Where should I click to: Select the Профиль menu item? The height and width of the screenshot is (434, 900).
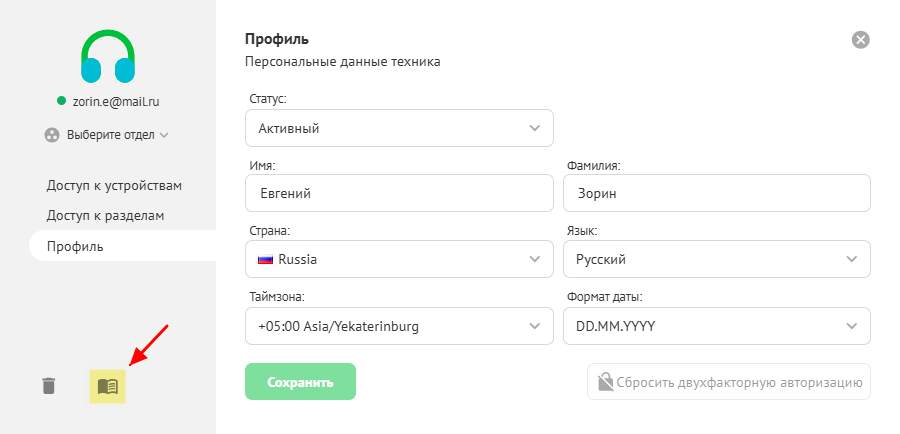(75, 246)
